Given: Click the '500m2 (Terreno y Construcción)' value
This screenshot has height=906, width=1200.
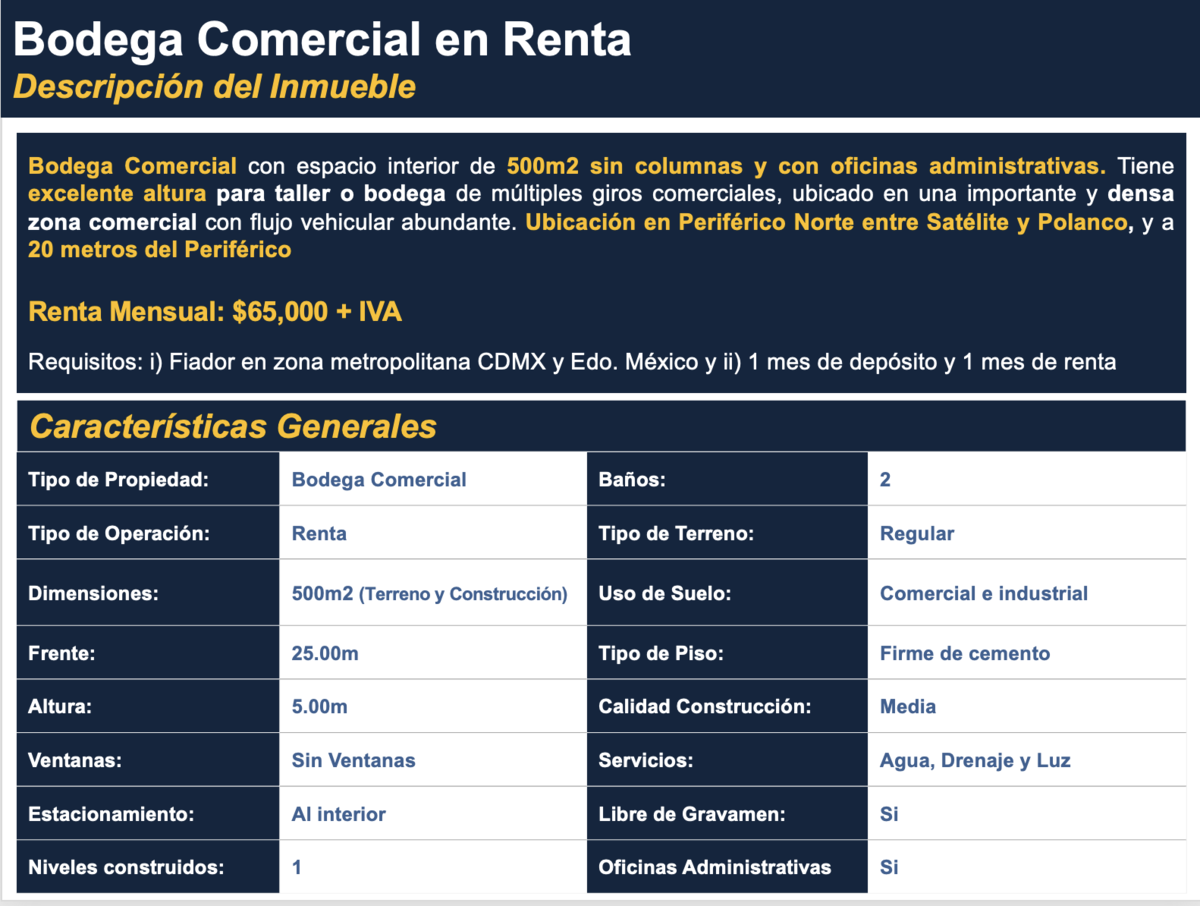Looking at the screenshot, I should (429, 593).
